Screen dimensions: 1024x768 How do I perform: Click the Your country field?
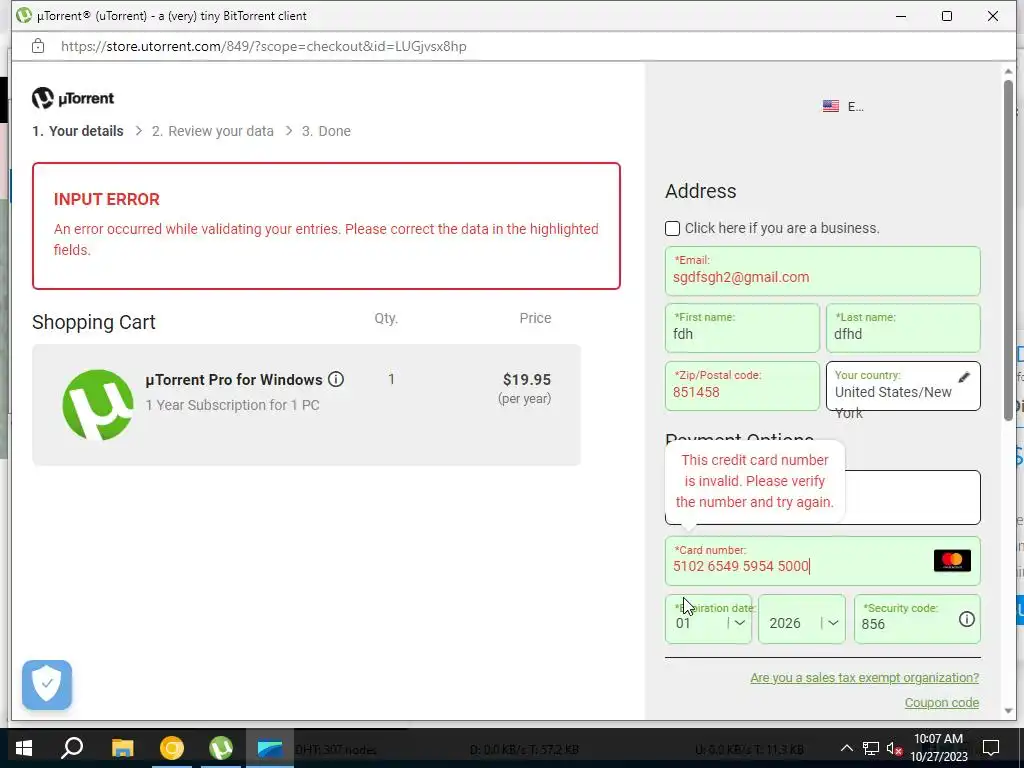903,386
